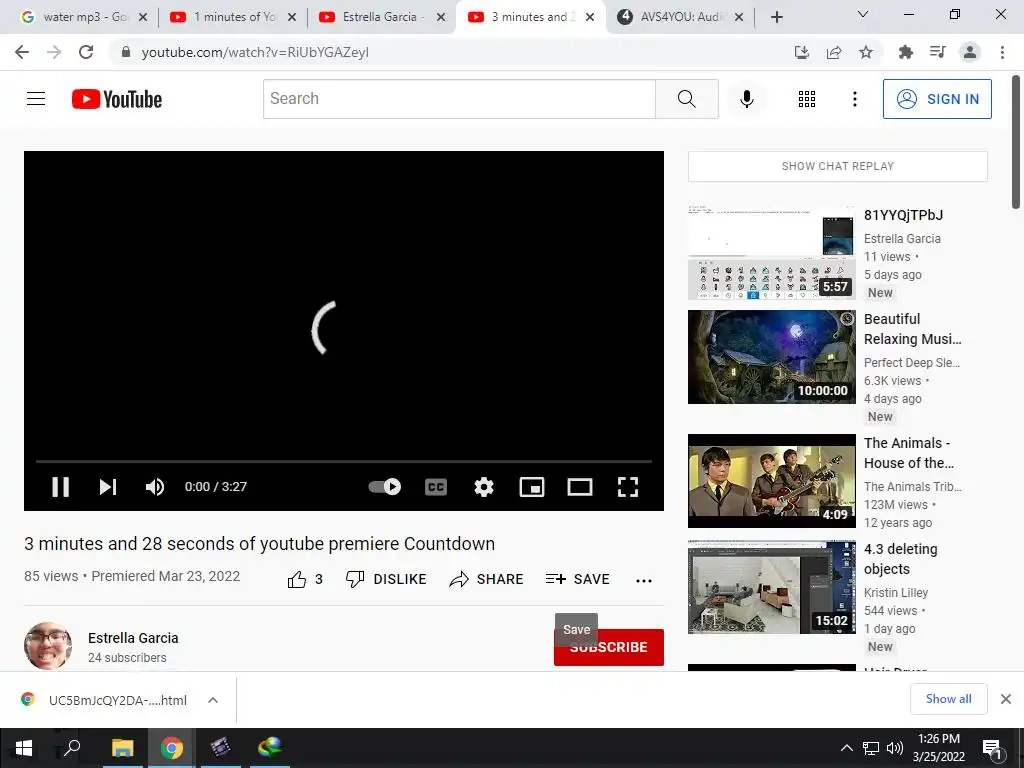Open the YouTube apps grid
Viewport: 1024px width, 768px height.
coord(807,99)
